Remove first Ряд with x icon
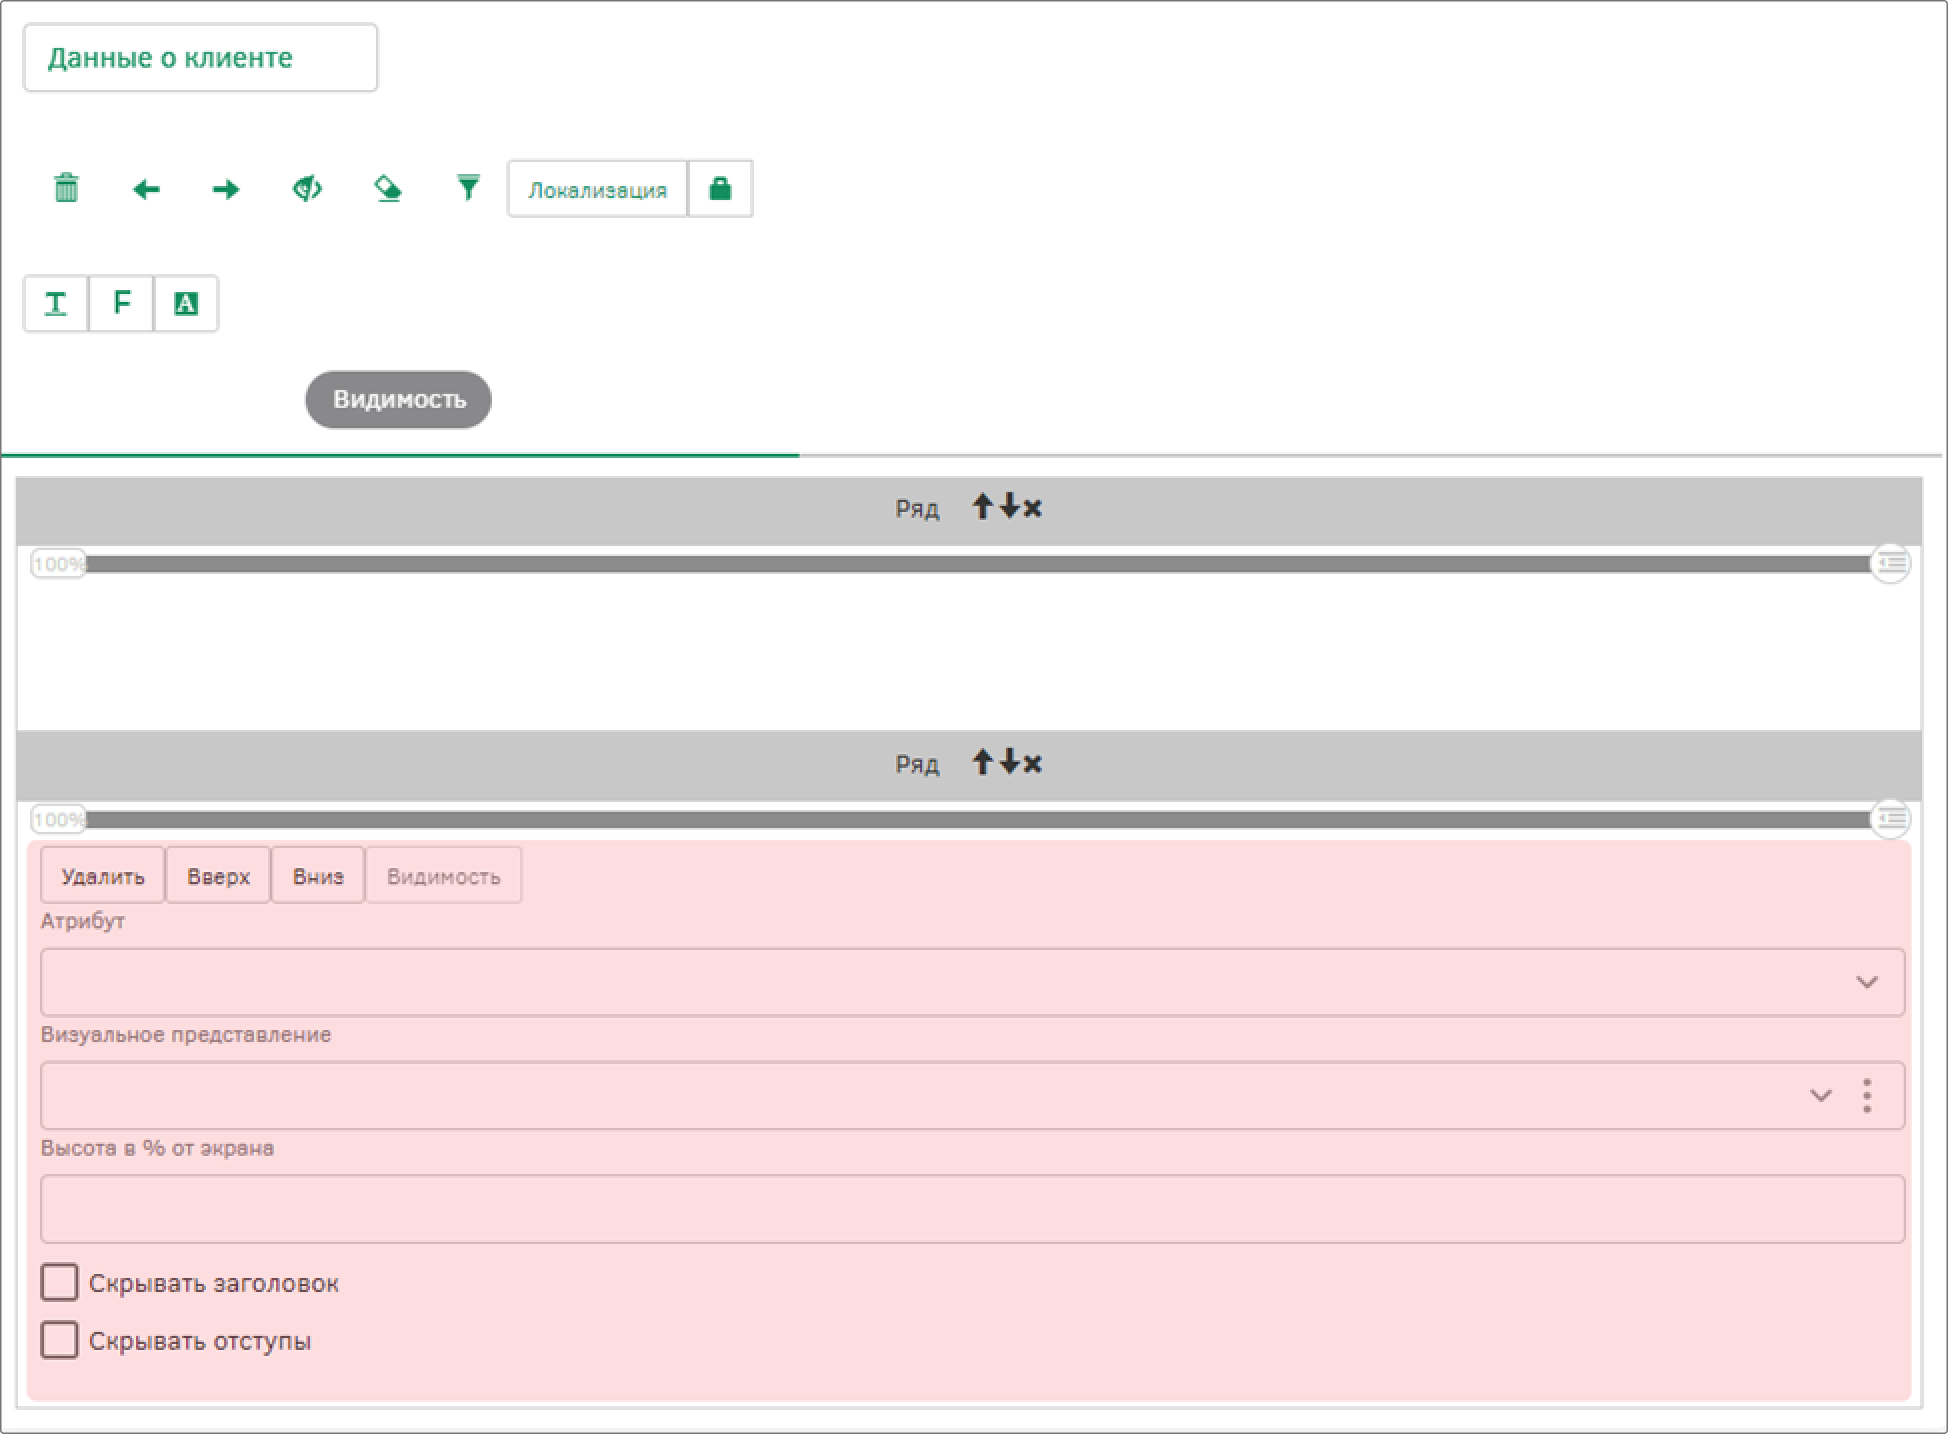The width and height of the screenshot is (1948, 1434). click(1033, 509)
